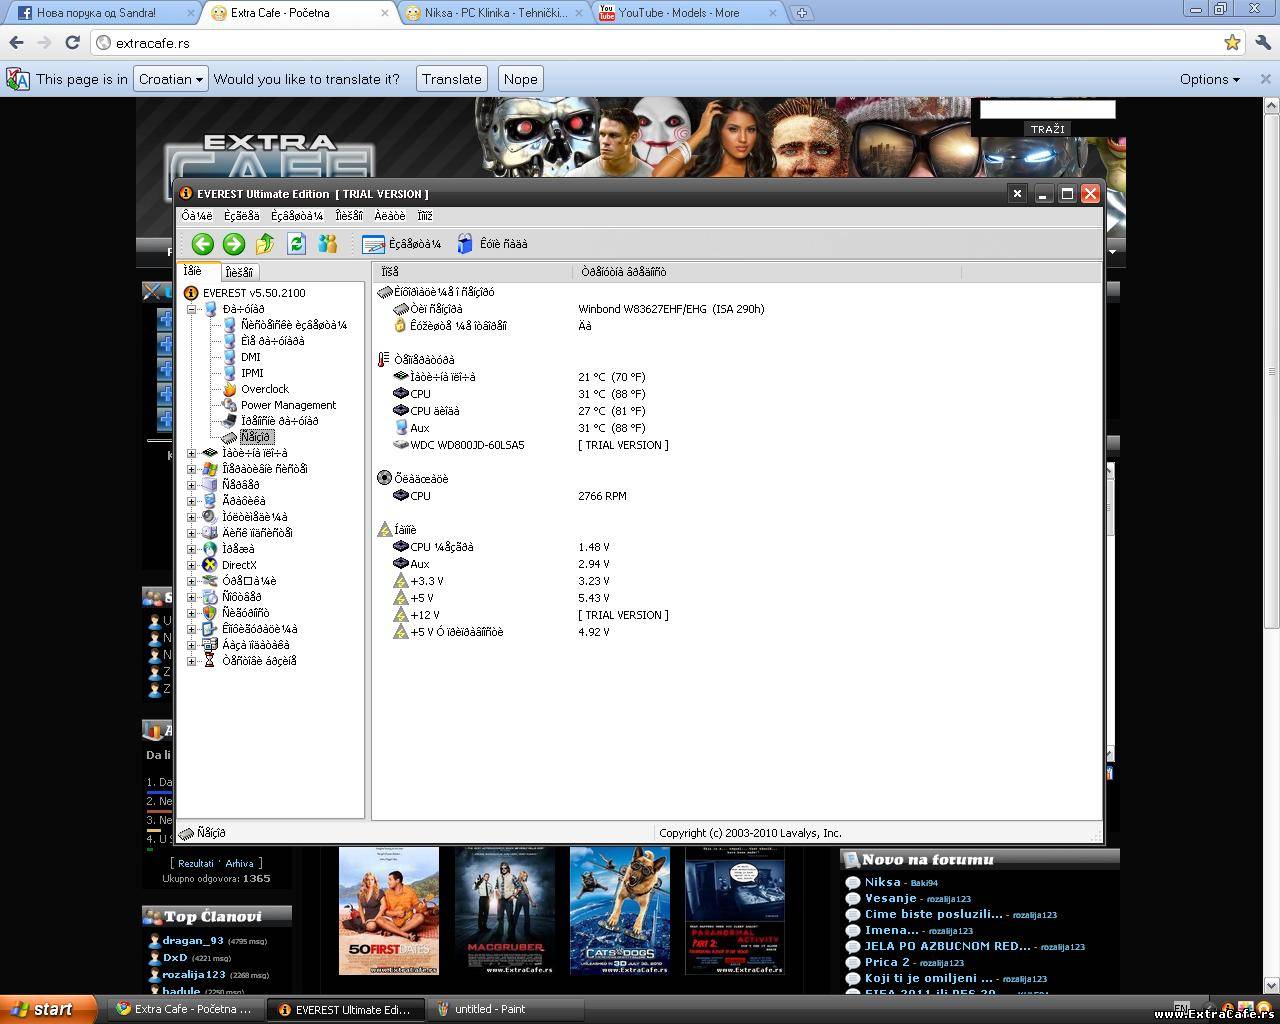
Task: Open the third menu in EVEREST menu bar
Action: pos(297,216)
